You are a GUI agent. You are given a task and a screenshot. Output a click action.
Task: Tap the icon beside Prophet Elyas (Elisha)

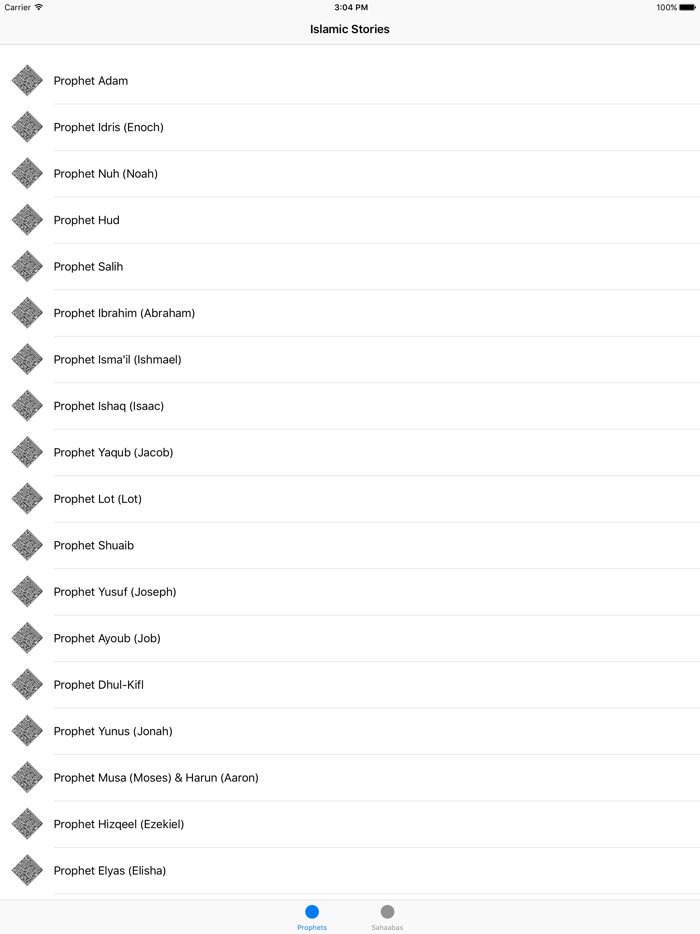(x=27, y=871)
